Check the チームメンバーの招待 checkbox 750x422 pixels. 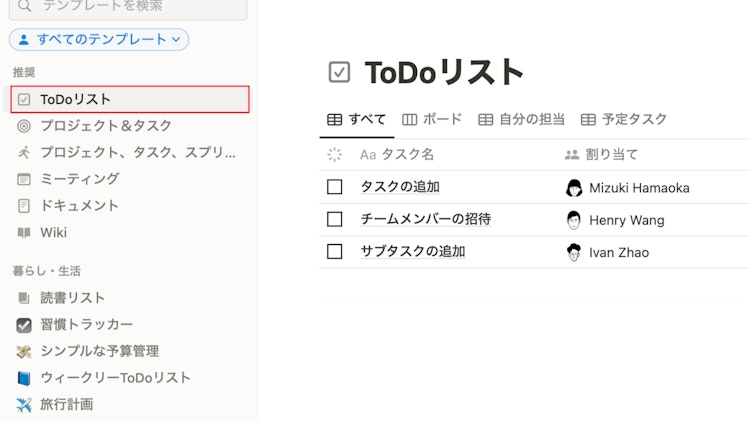(335, 219)
